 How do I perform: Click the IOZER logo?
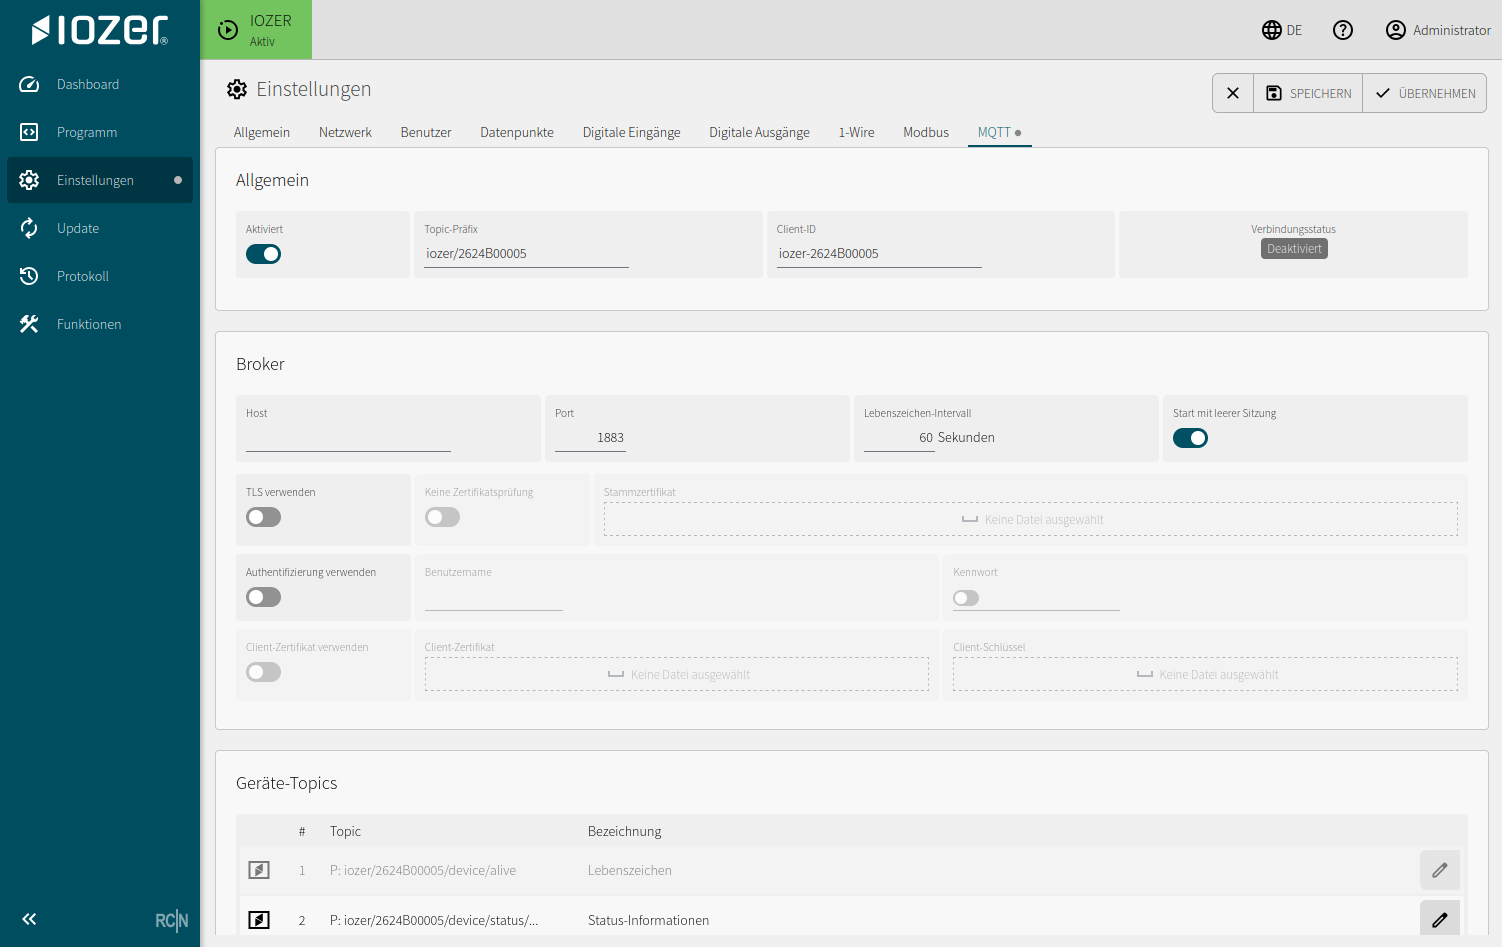click(x=100, y=30)
